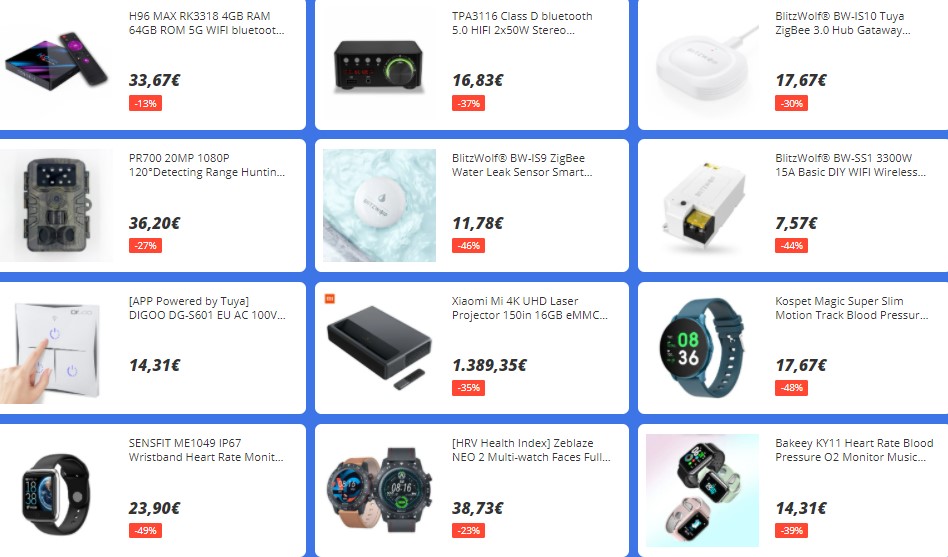Screen dimensions: 948x557
Task: Click the Bakeey KY11 smartwatches thumbnail
Action: (x=703, y=490)
